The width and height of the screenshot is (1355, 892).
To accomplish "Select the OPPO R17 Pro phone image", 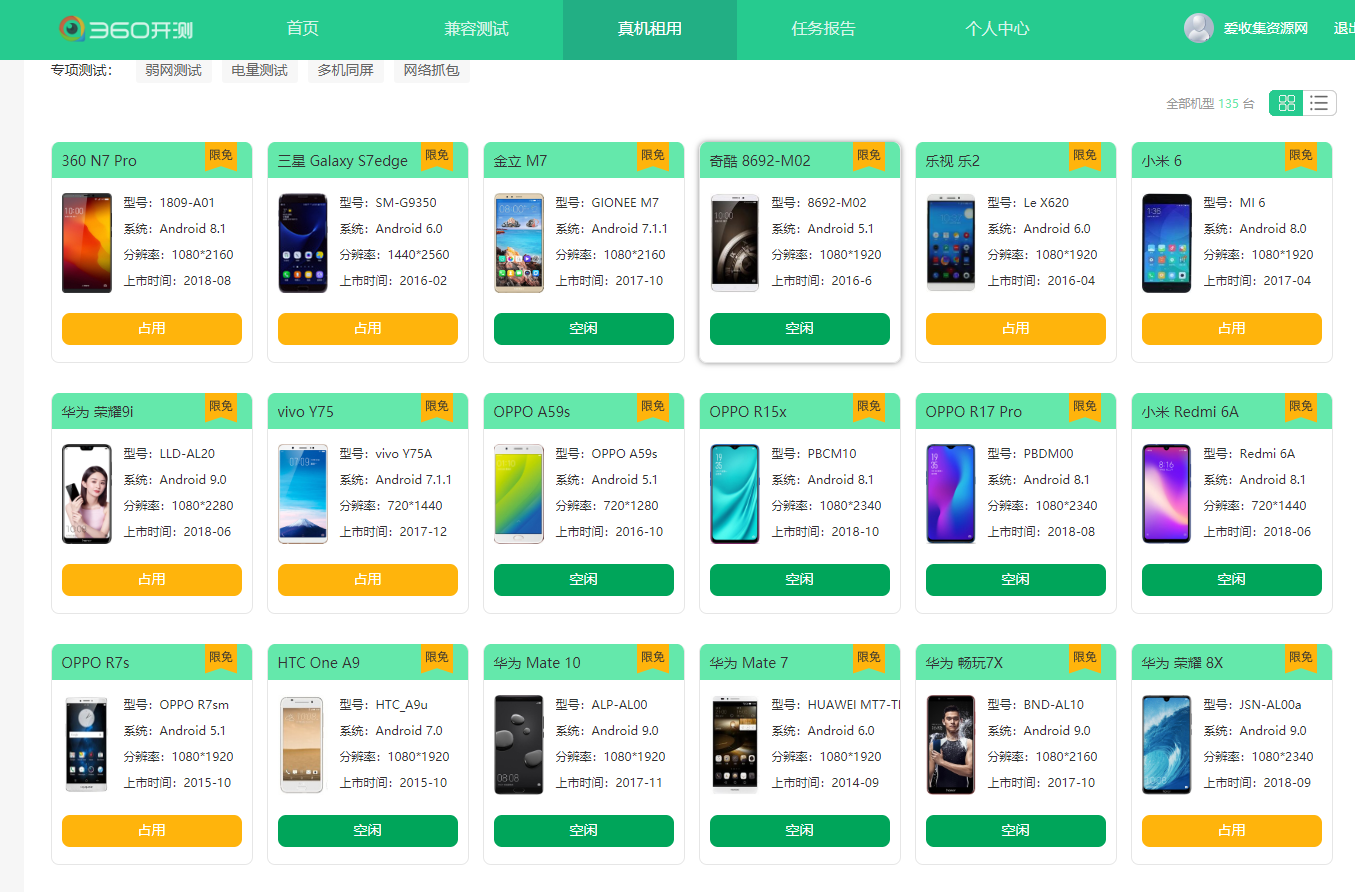I will [951, 494].
